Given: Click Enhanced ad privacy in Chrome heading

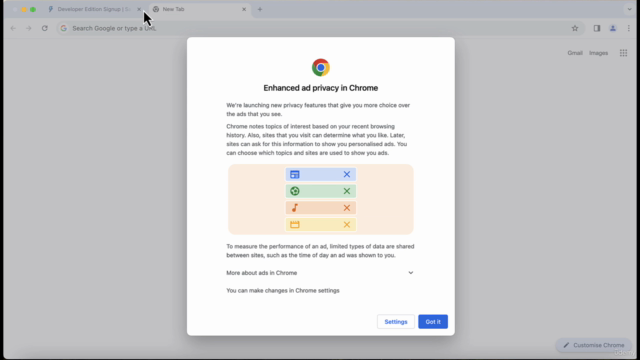Looking at the screenshot, I should click(320, 88).
